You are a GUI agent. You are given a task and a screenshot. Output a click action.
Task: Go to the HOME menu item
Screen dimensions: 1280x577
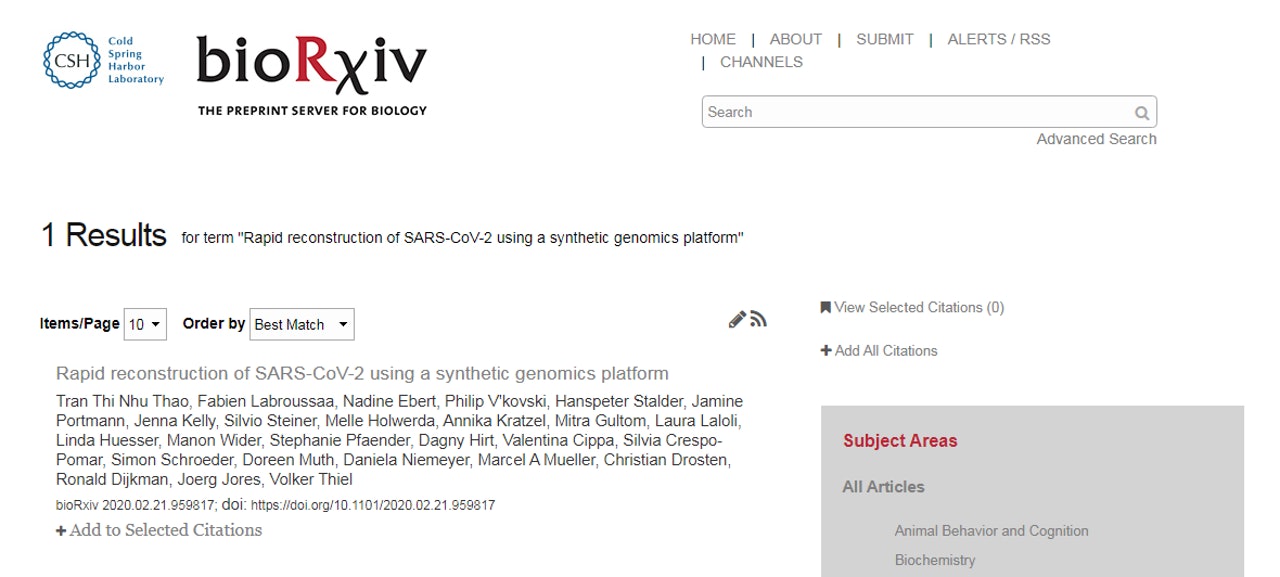click(713, 39)
